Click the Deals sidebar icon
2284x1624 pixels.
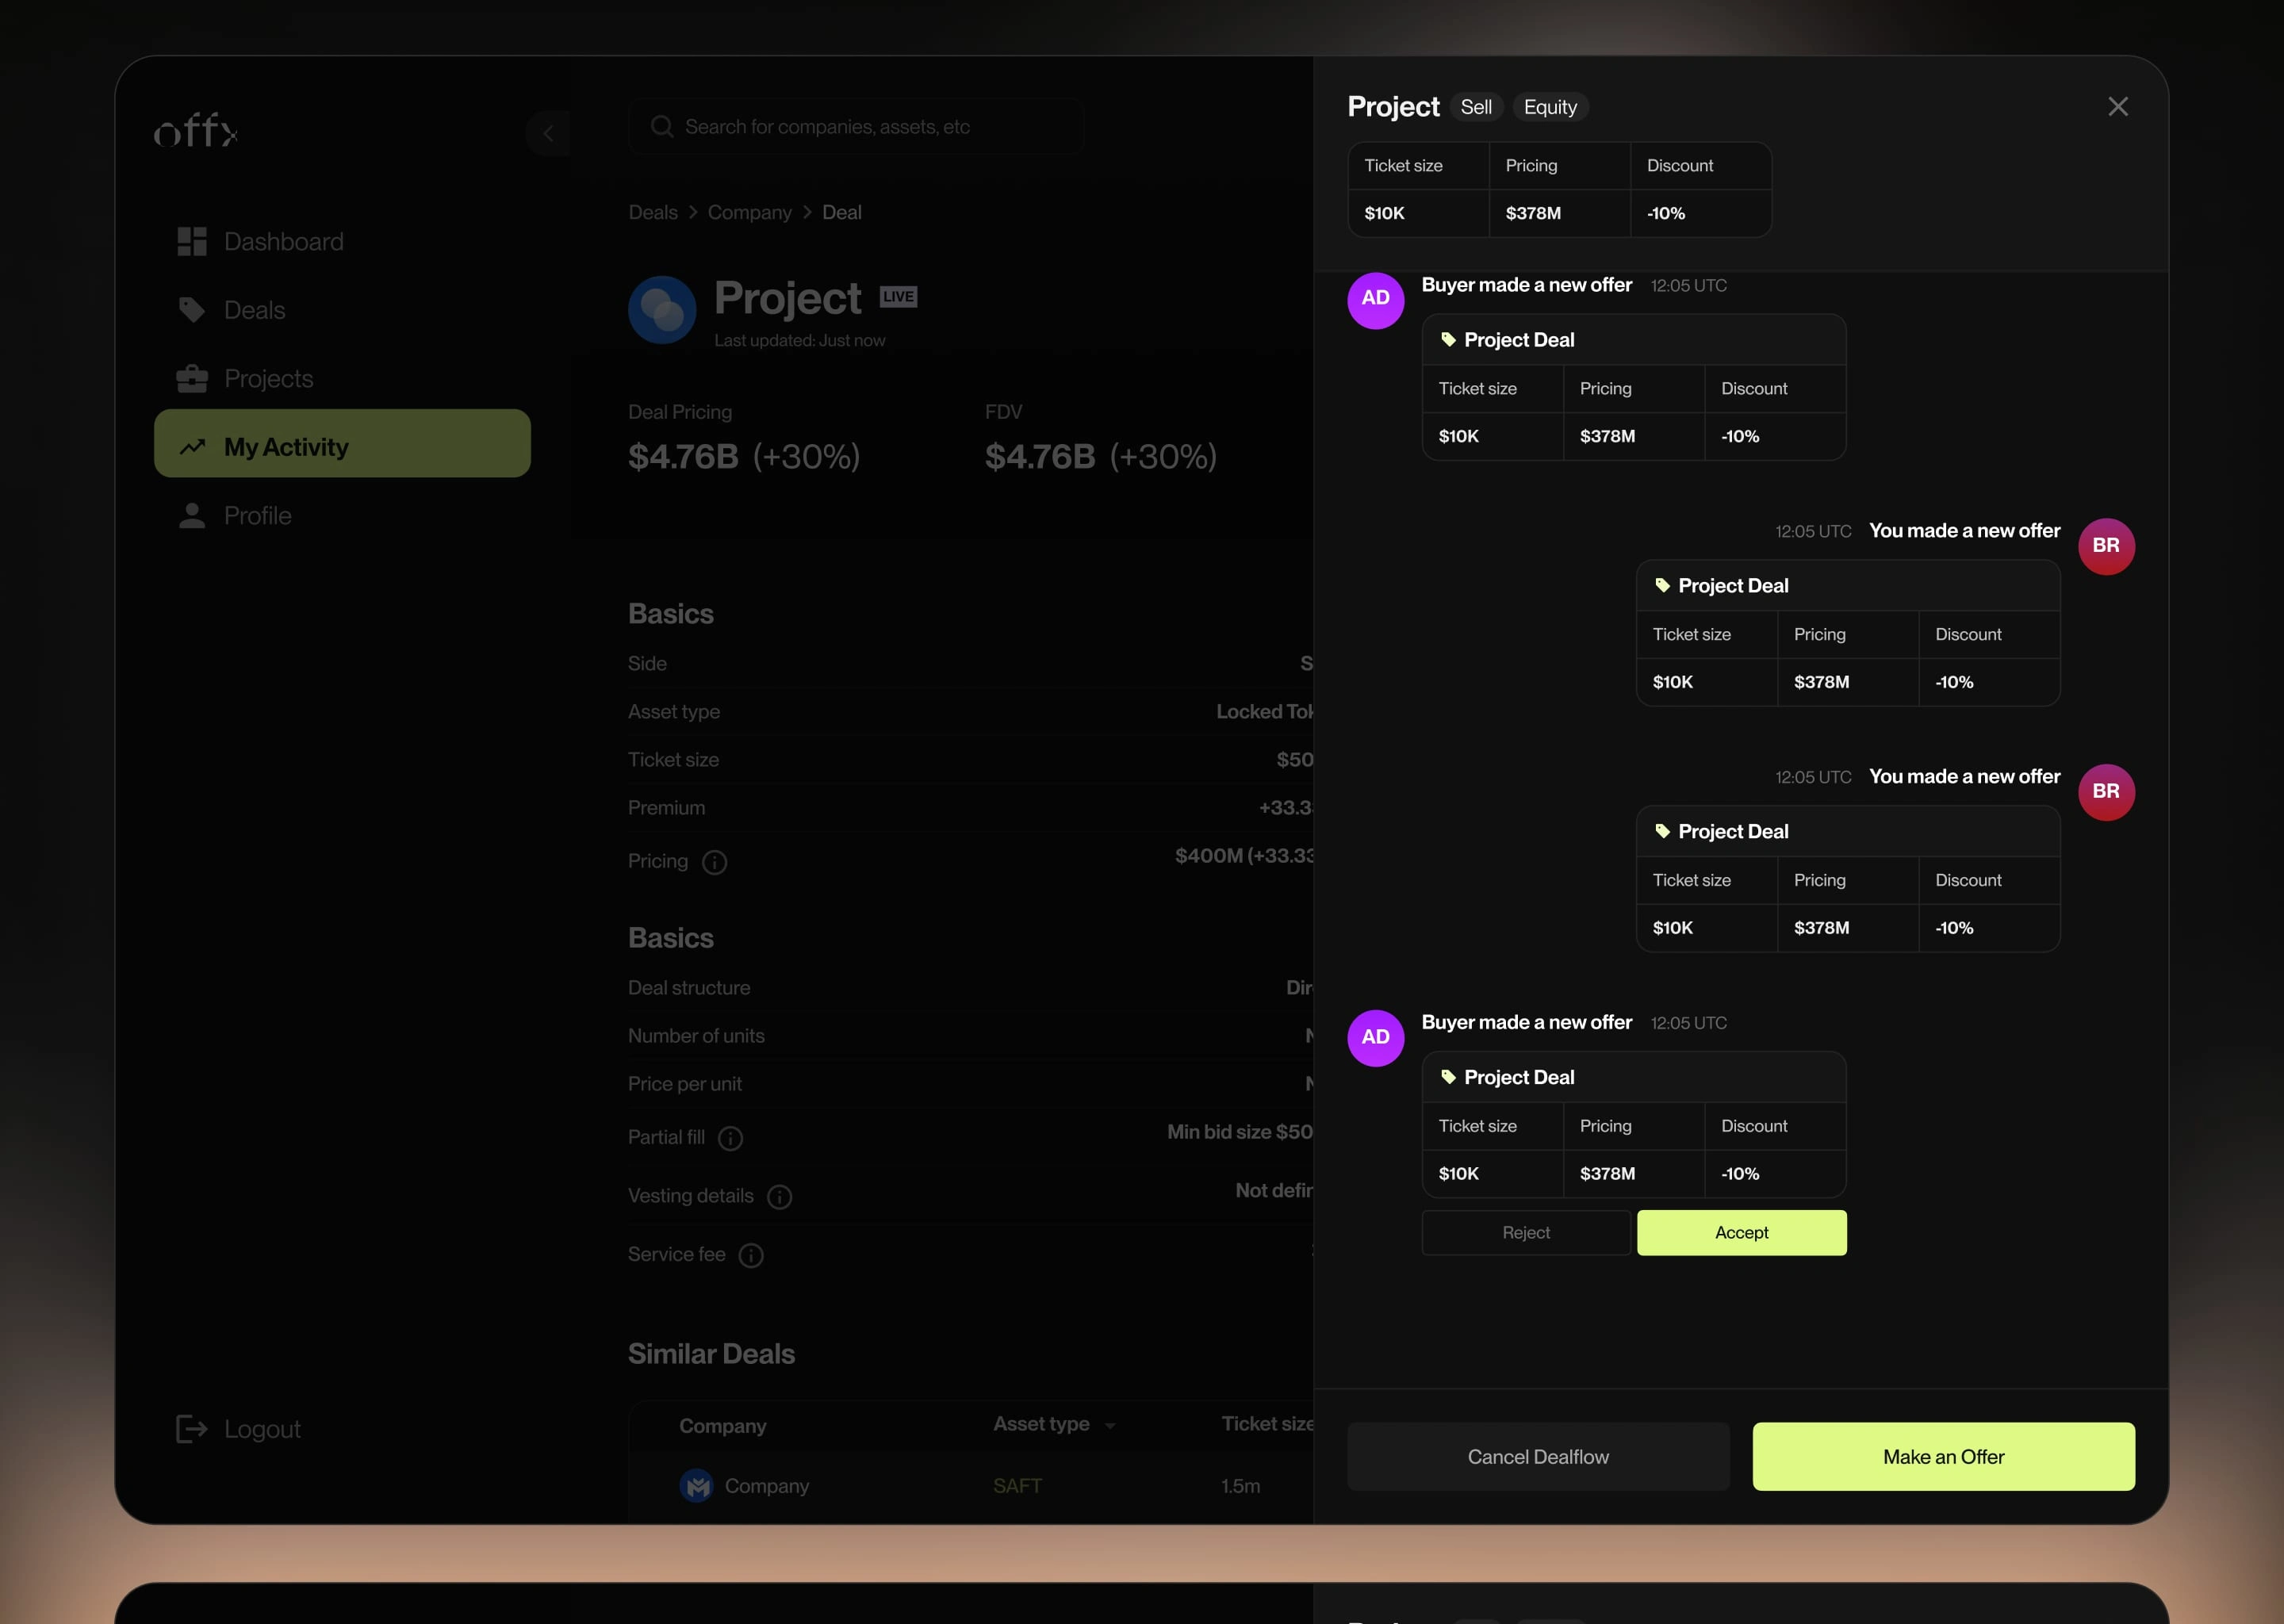point(191,311)
